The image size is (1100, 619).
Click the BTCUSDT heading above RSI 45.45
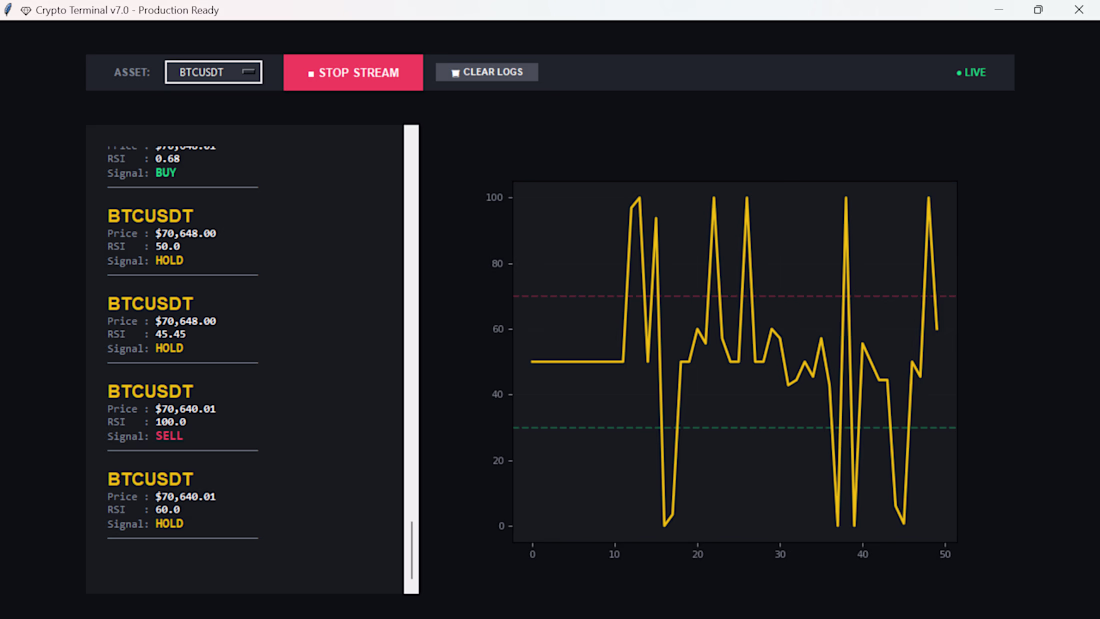point(150,303)
